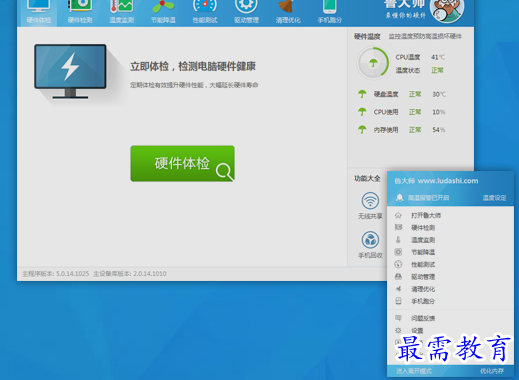Image resolution: width=519 pixels, height=380 pixels.
Task: Click the 硬件温度 panel heading
Action: tap(367, 37)
